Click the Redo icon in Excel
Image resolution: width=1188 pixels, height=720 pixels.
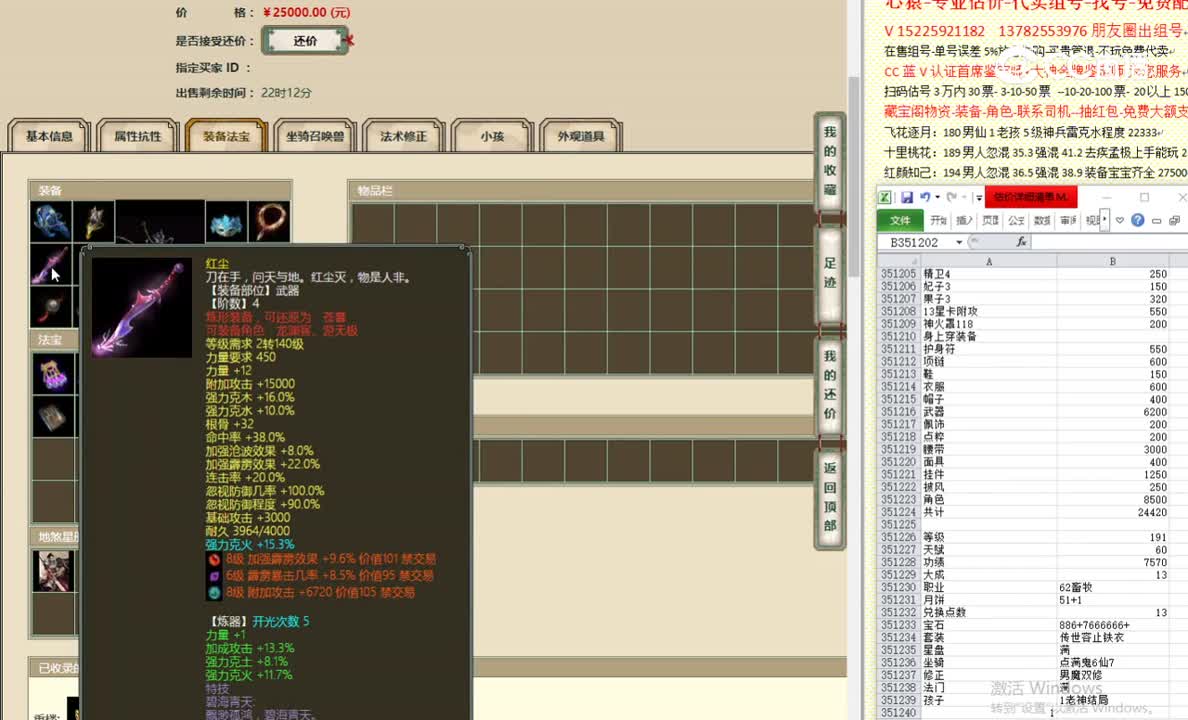pos(950,197)
